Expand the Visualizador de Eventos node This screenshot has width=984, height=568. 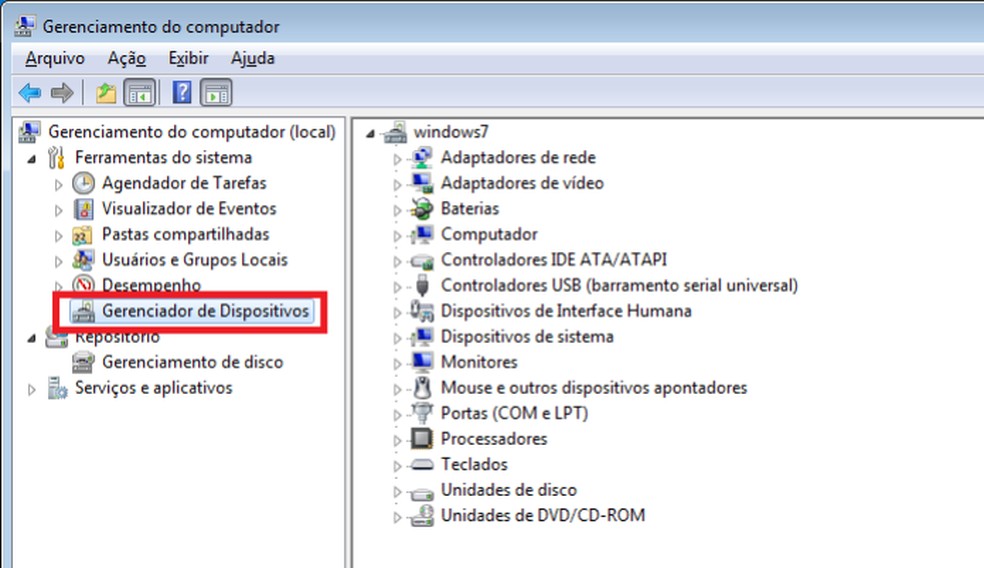[x=58, y=210]
